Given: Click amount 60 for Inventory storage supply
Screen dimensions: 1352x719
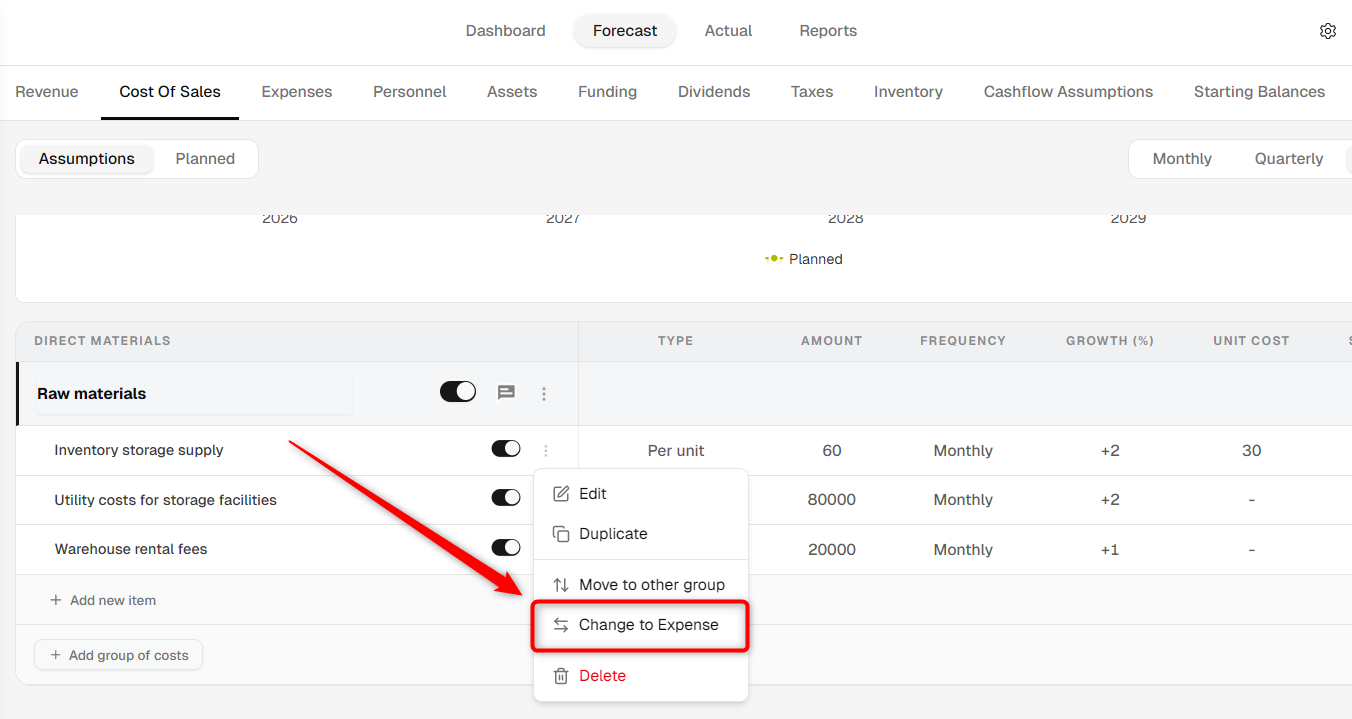Looking at the screenshot, I should [832, 451].
